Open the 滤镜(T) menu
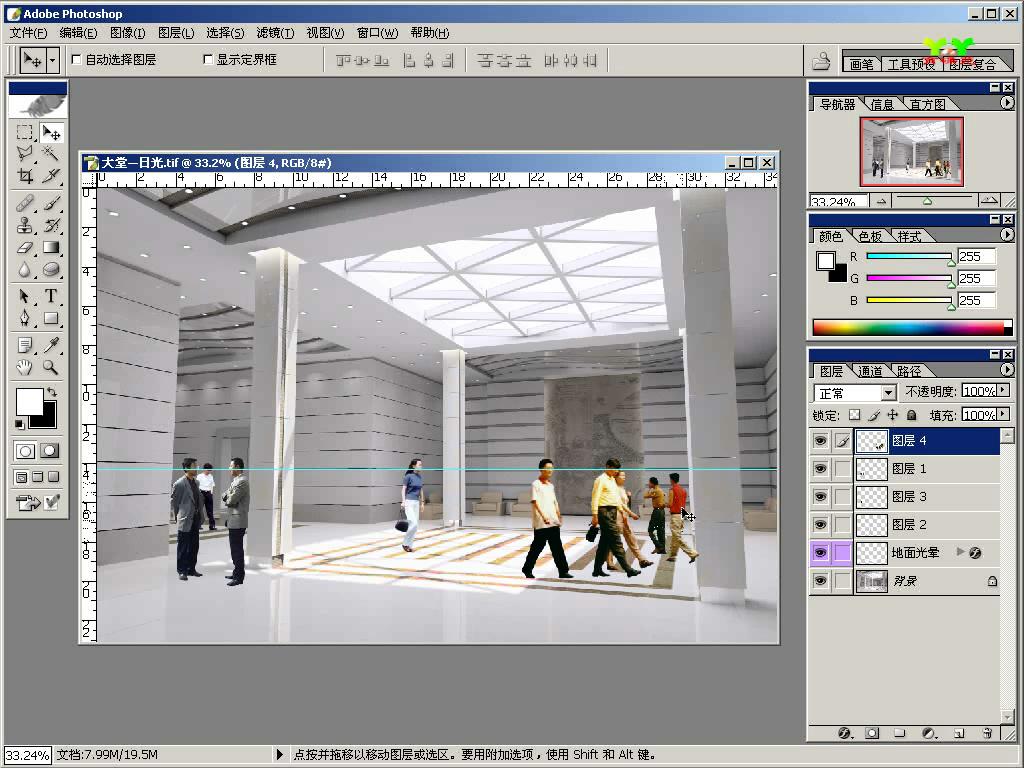 coord(275,33)
